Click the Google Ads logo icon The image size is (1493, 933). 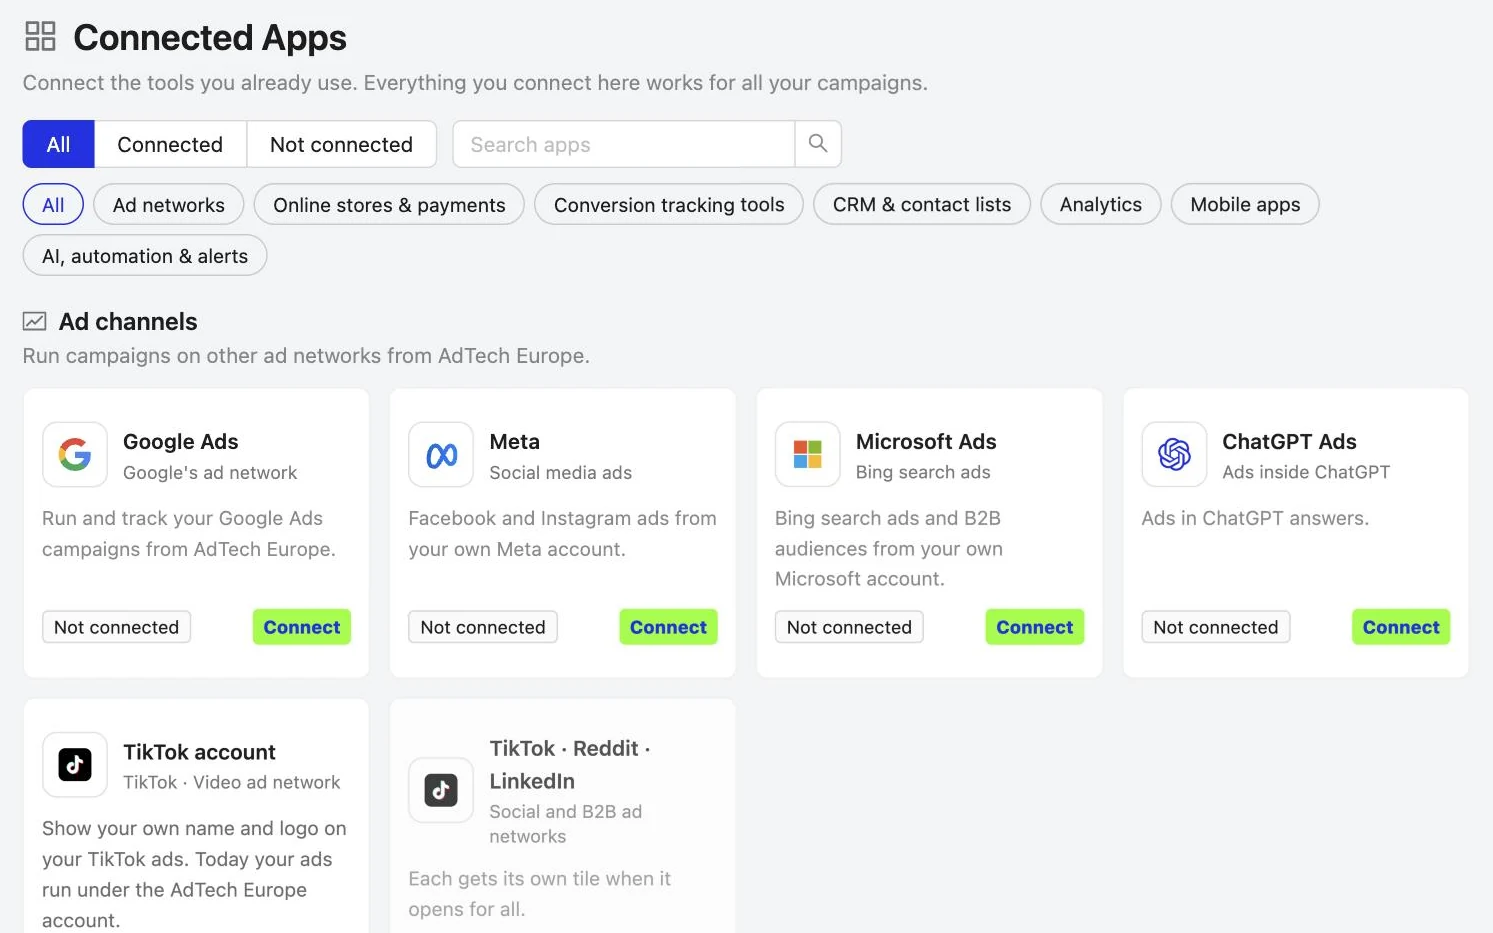coord(75,455)
